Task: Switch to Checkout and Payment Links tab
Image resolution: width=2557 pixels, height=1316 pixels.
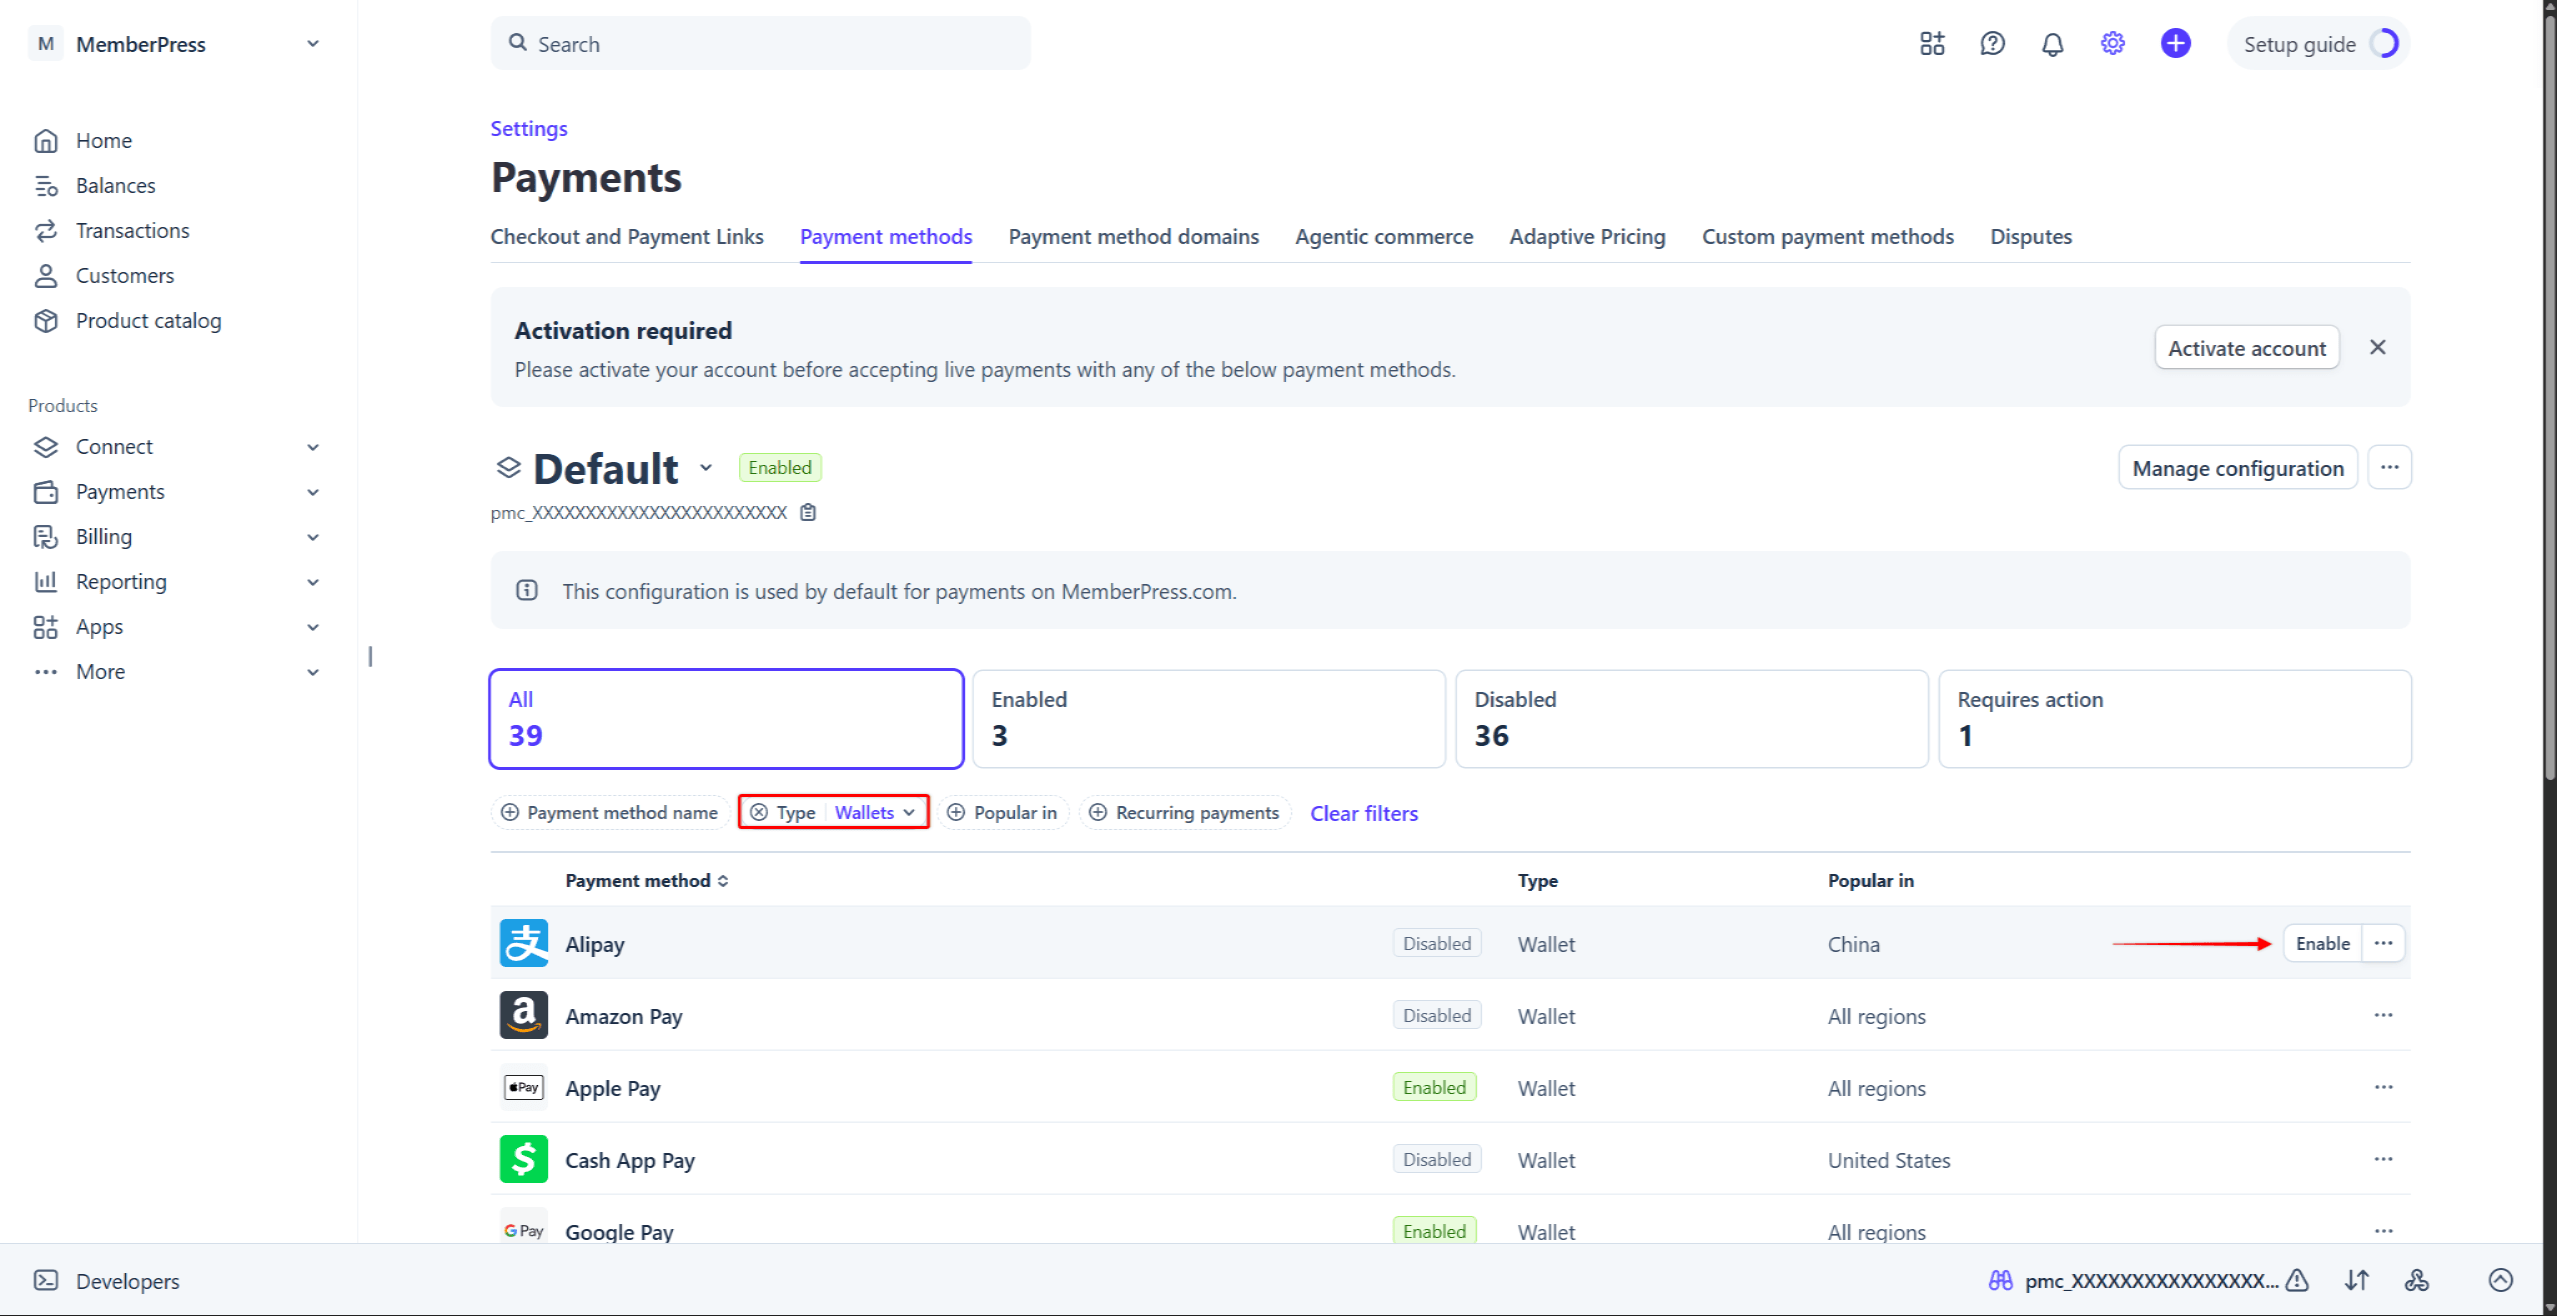Action: click(x=626, y=237)
